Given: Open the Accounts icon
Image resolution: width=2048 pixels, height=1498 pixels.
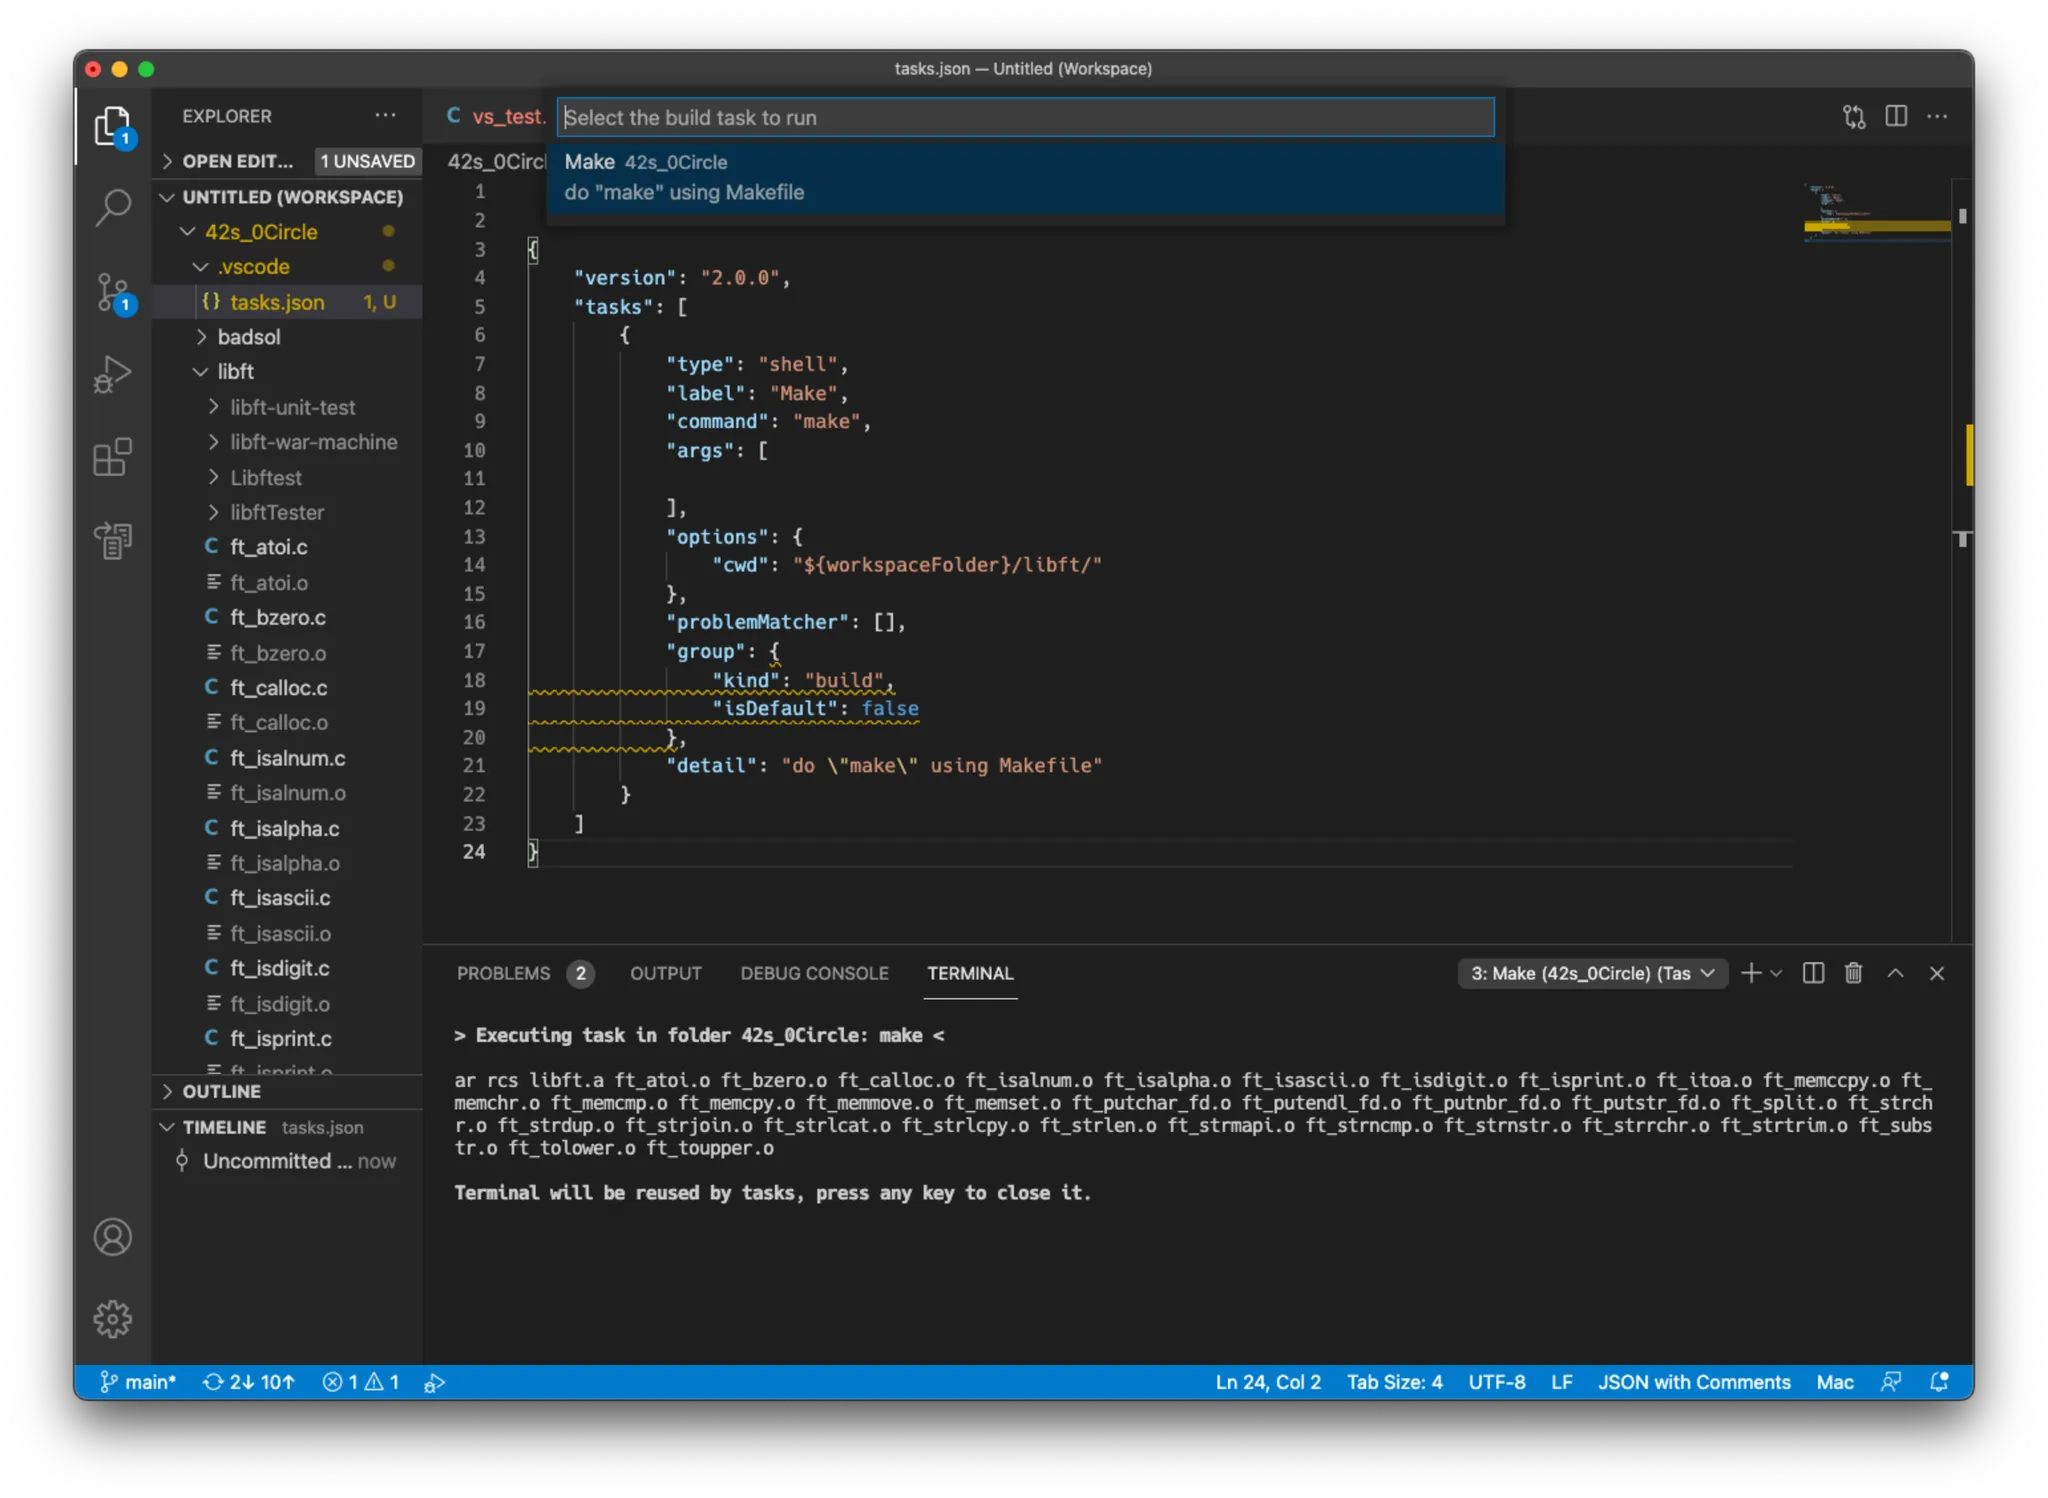Looking at the screenshot, I should pos(112,1238).
